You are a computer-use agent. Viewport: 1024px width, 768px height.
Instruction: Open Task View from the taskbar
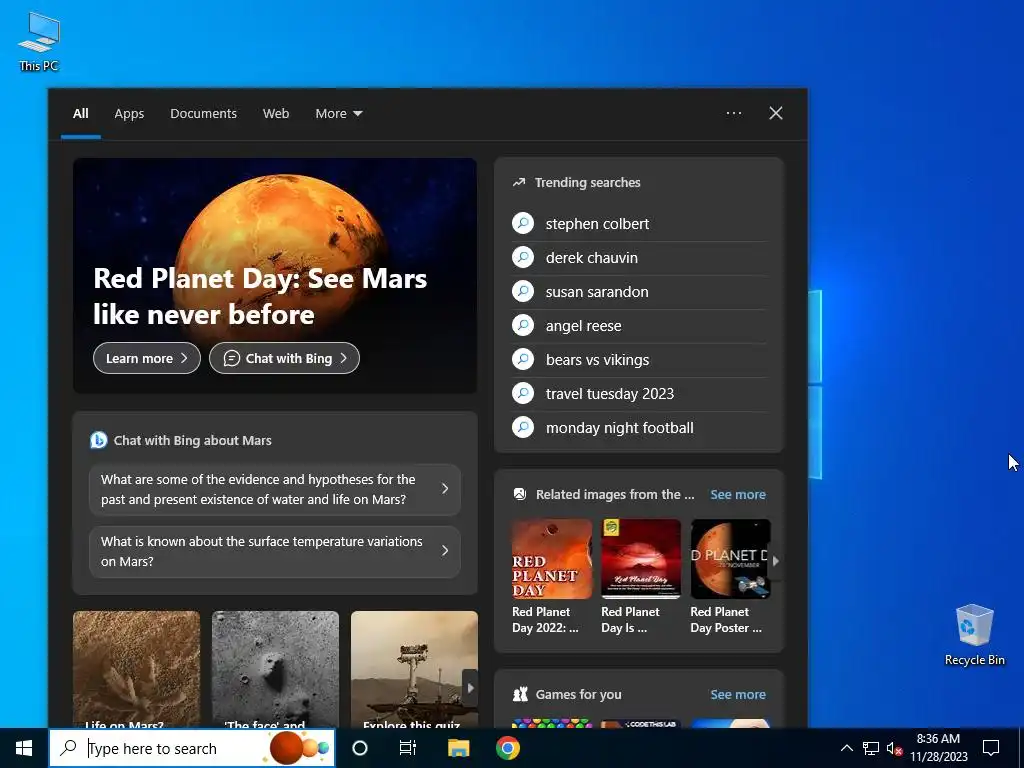point(408,748)
